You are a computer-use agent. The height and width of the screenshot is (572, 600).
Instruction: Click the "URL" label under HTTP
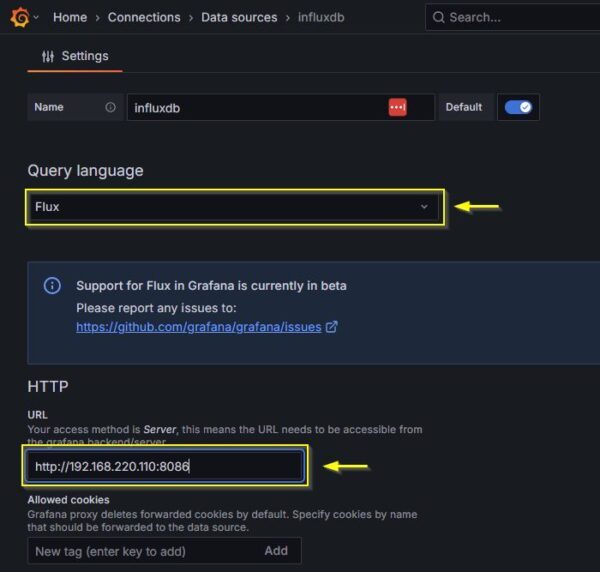click(x=38, y=415)
